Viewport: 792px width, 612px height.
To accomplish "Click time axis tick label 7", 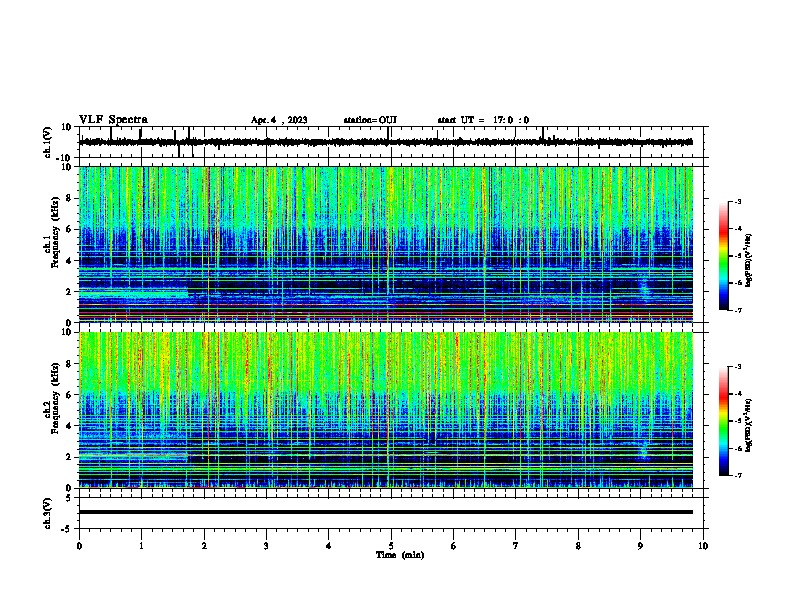I will click(516, 546).
